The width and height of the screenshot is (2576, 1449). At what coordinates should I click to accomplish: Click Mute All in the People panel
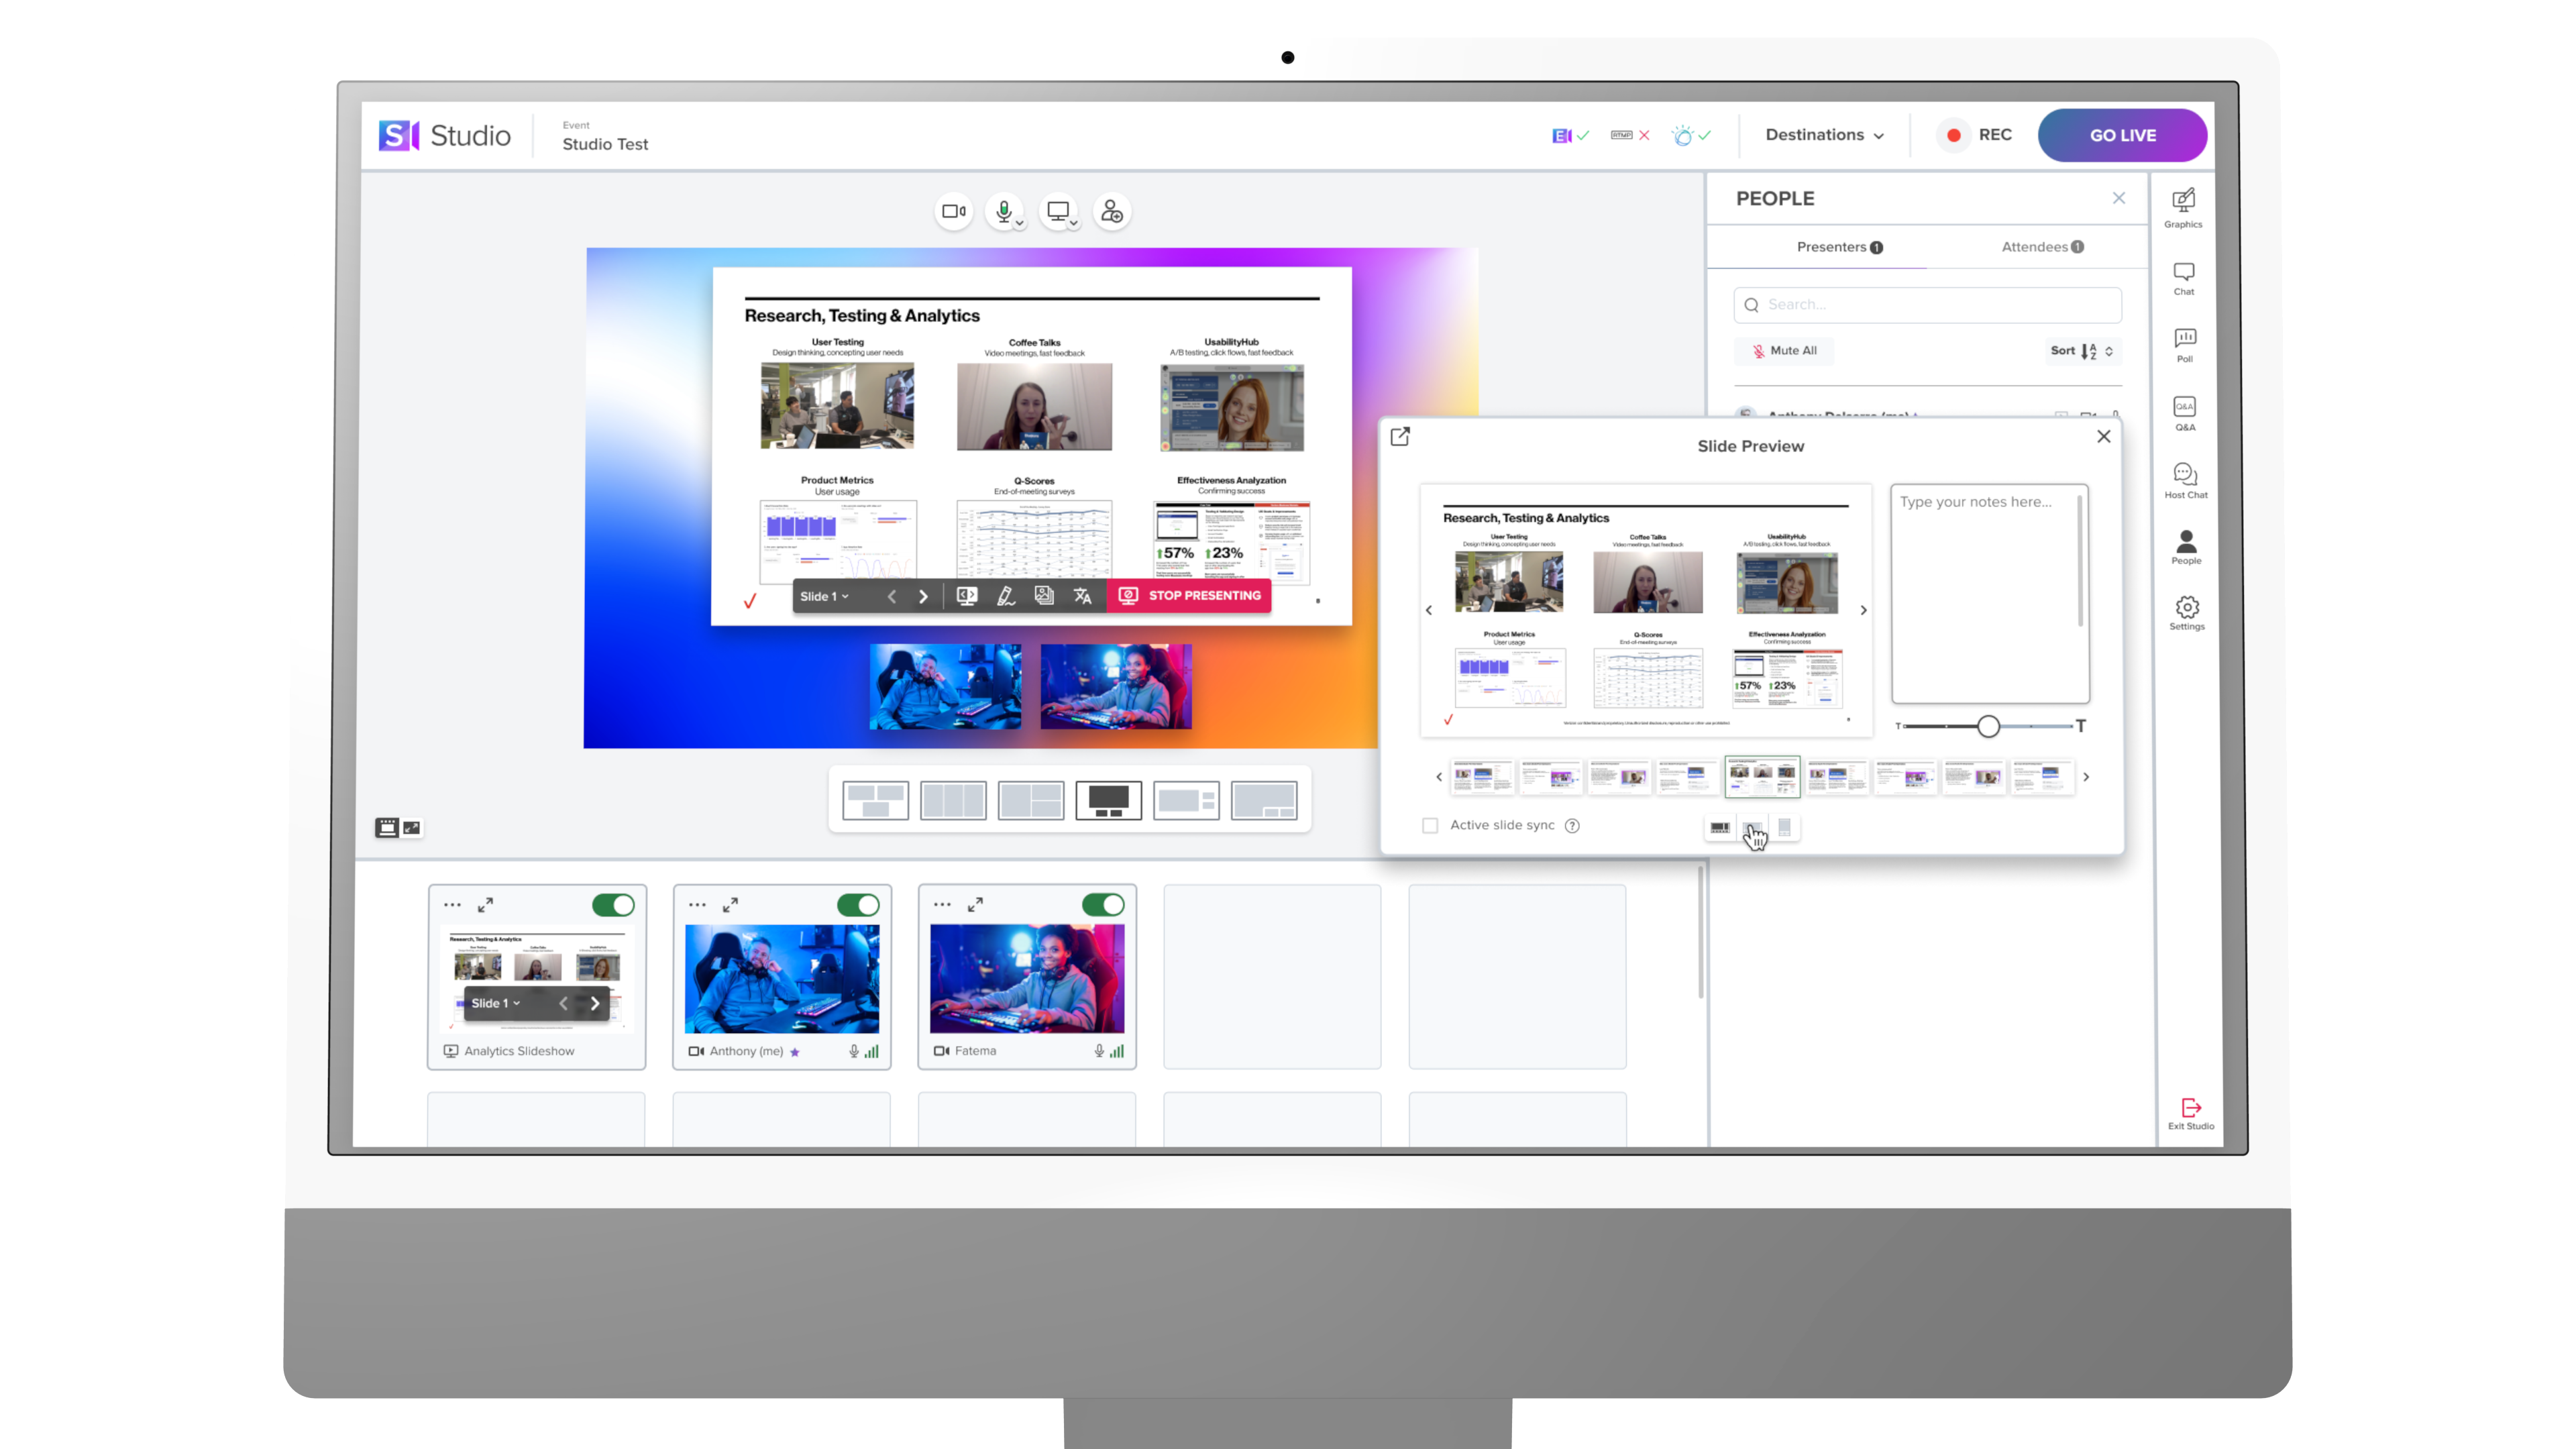[x=1784, y=350]
